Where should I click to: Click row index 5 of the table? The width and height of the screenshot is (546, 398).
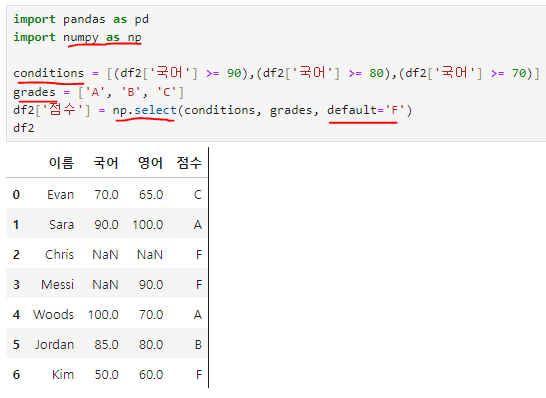(x=16, y=344)
